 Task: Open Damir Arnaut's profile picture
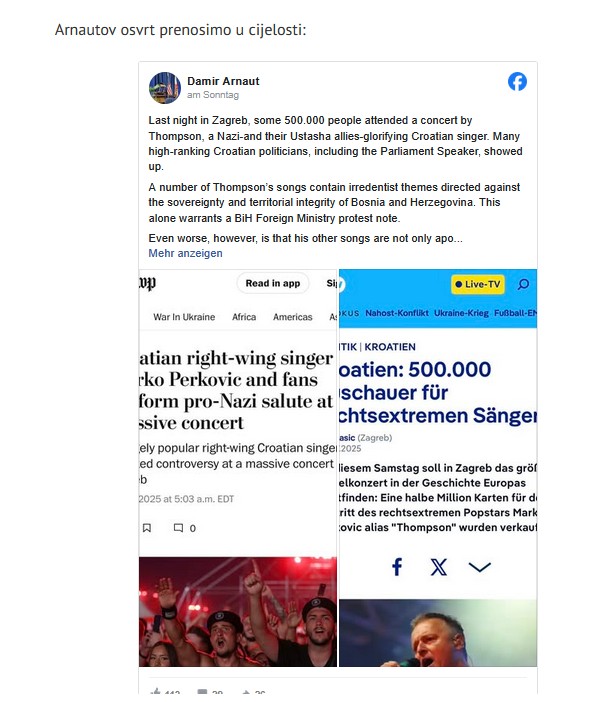coord(165,88)
